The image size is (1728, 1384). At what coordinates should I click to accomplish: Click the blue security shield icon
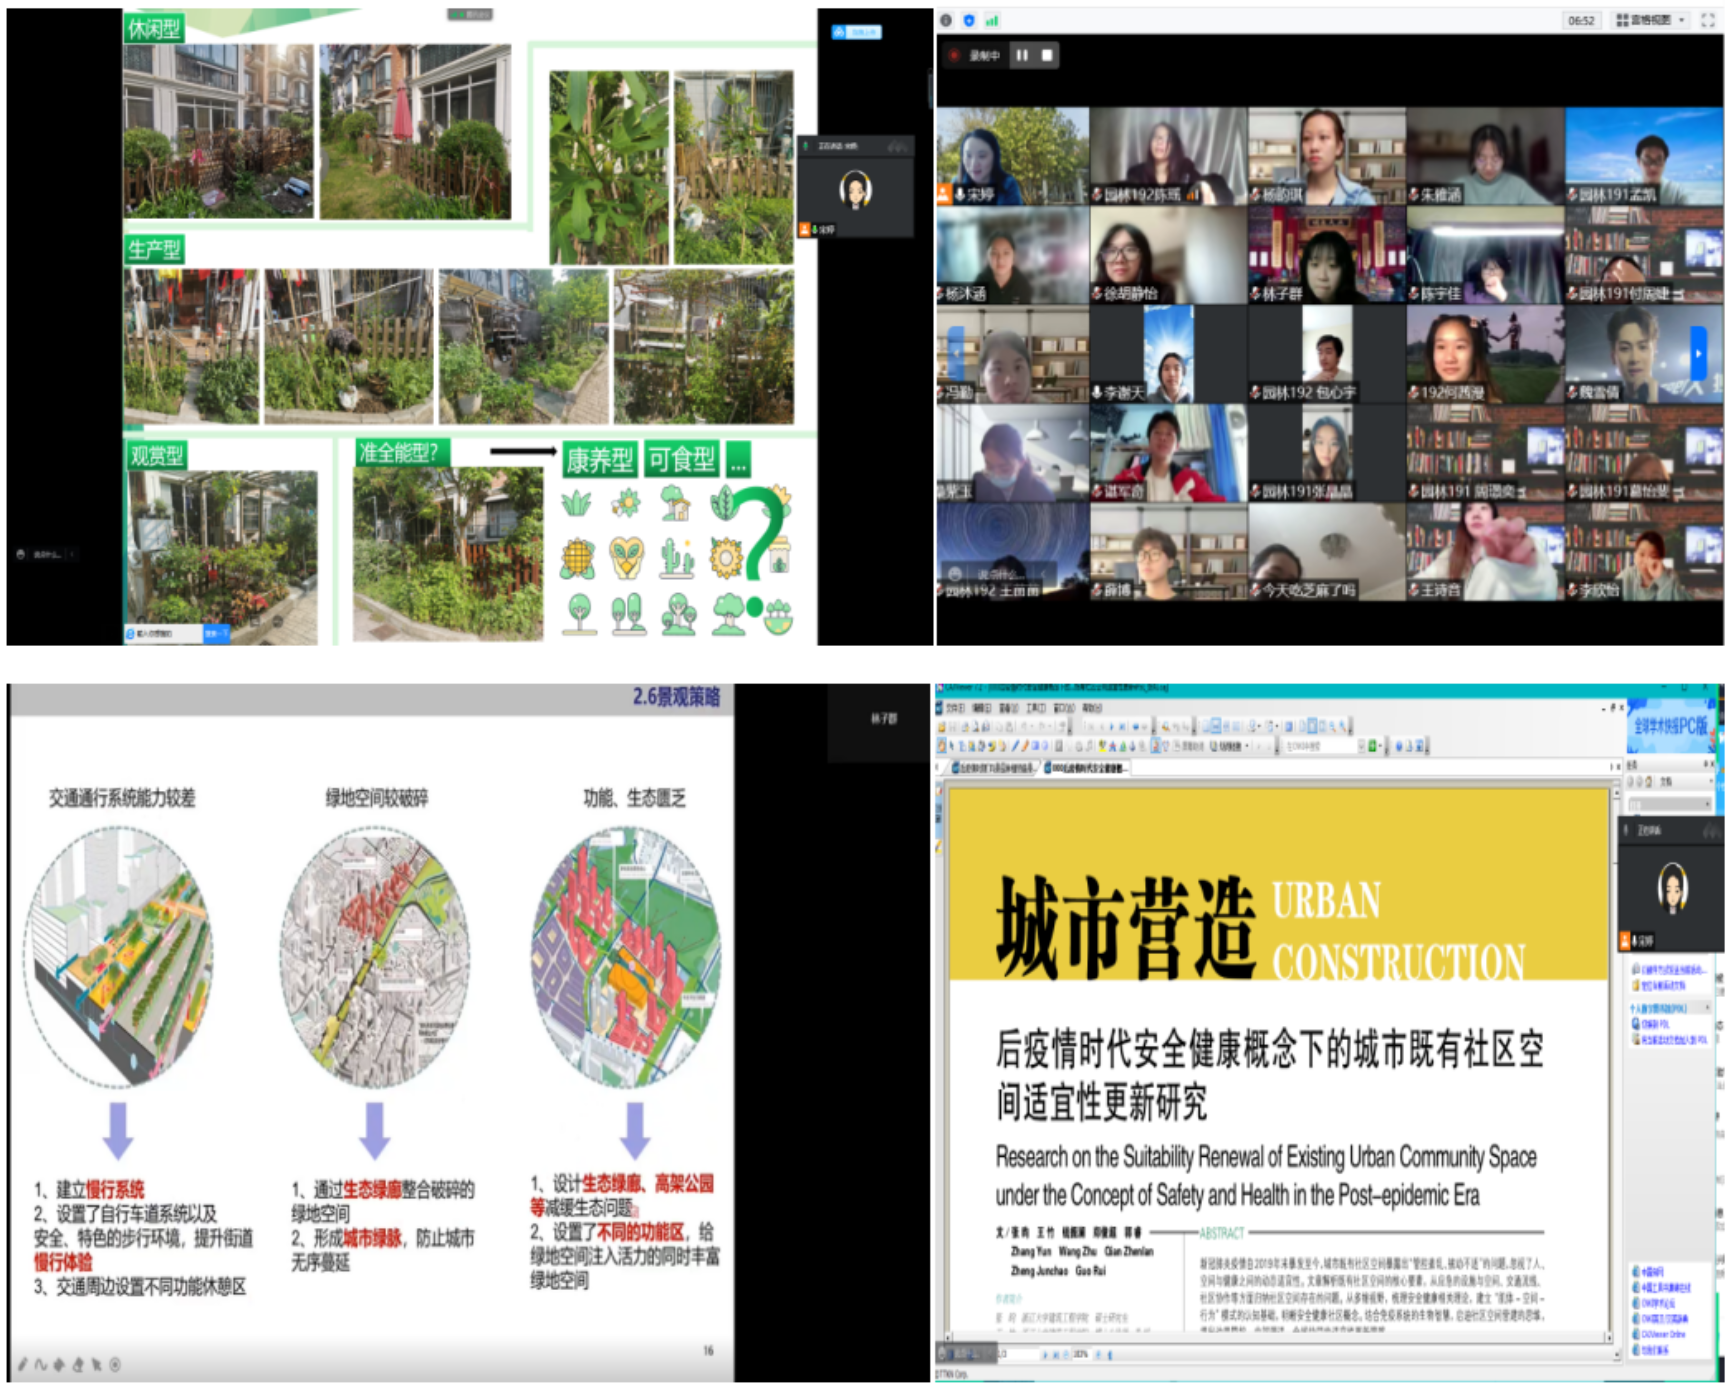[x=969, y=20]
